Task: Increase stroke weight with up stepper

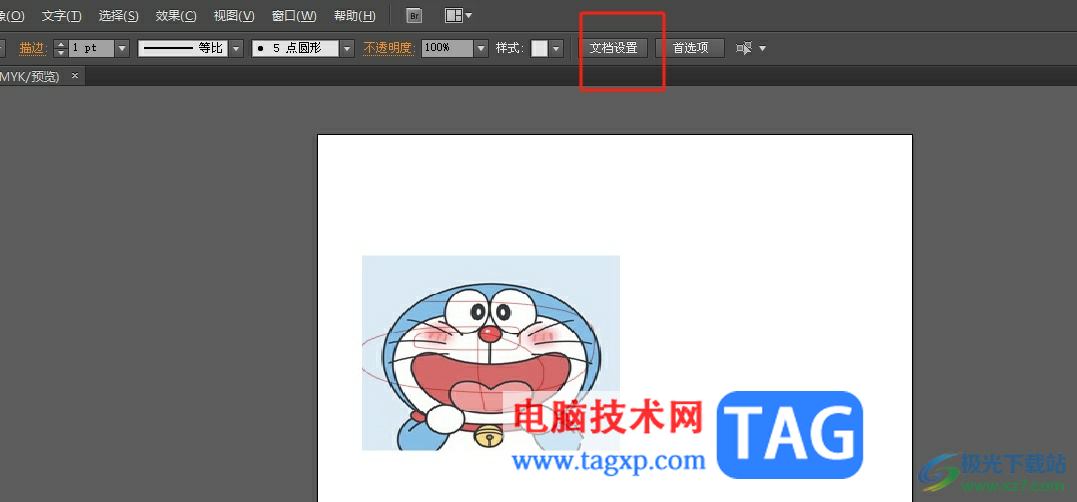Action: (x=60, y=44)
